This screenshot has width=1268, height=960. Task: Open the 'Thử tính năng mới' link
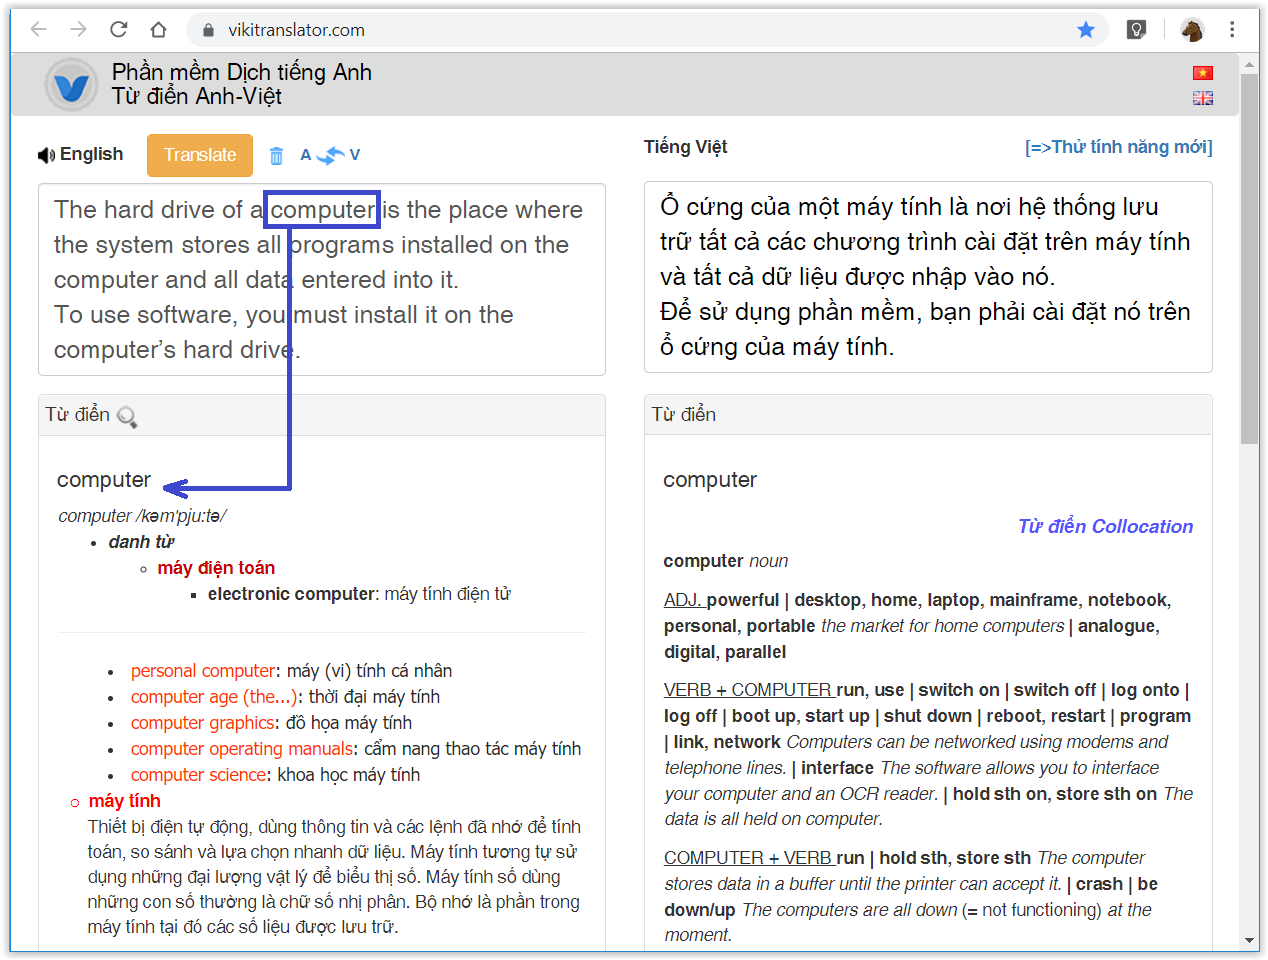1118,147
